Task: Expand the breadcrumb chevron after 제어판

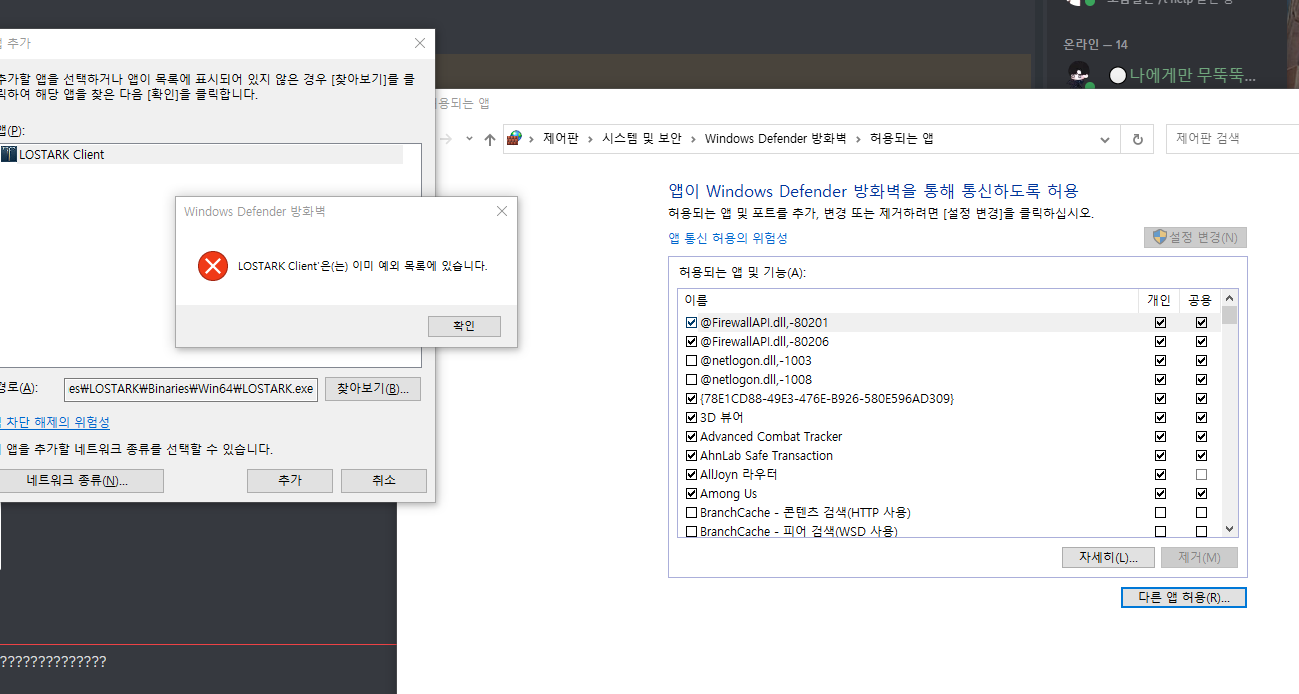Action: coord(589,140)
